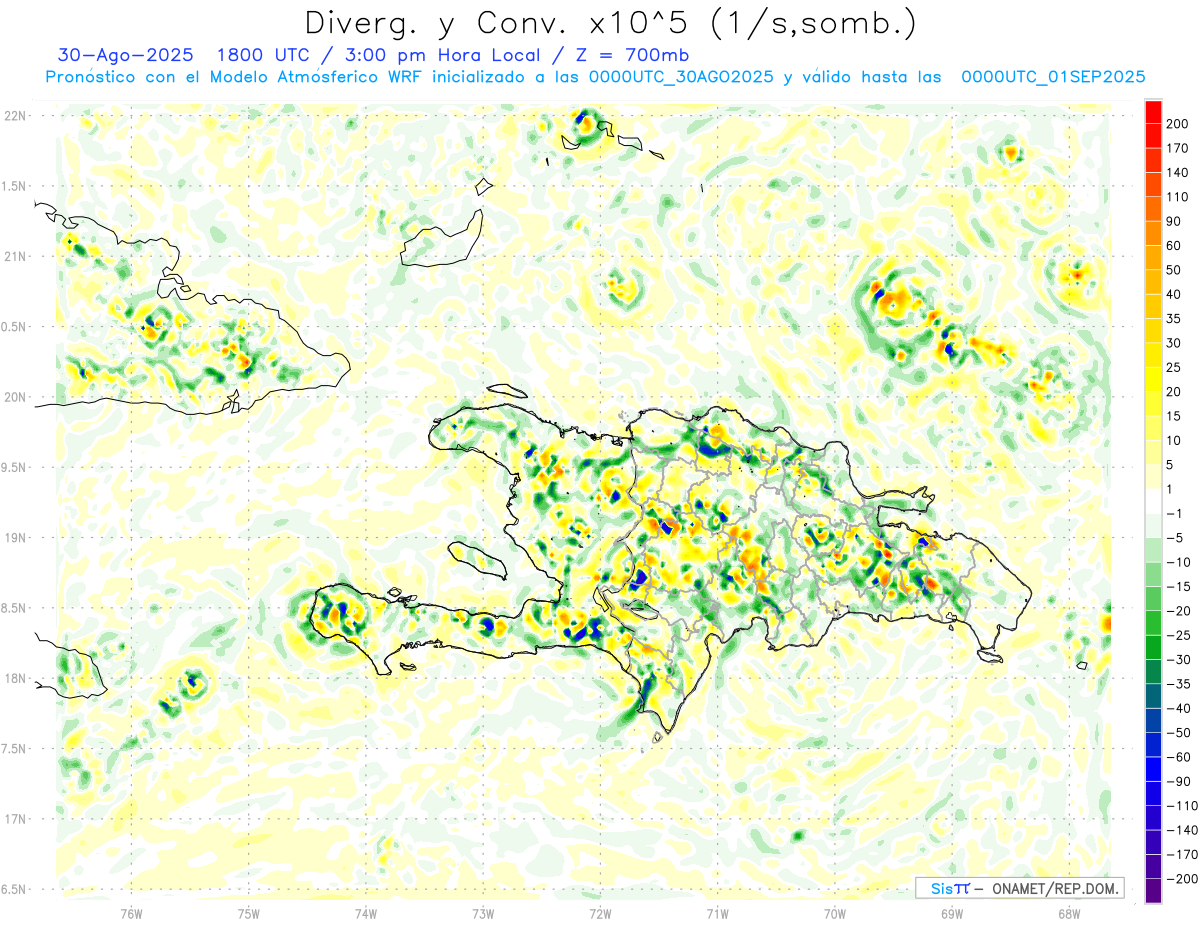
Task: Click the red color scale segment beside 200
Action: tap(1153, 111)
